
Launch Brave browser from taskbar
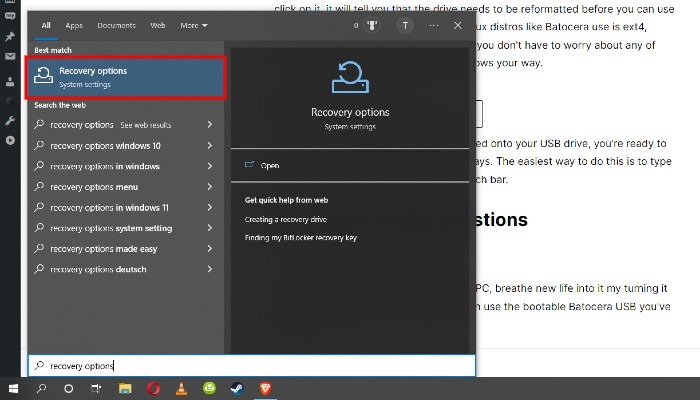click(x=265, y=388)
